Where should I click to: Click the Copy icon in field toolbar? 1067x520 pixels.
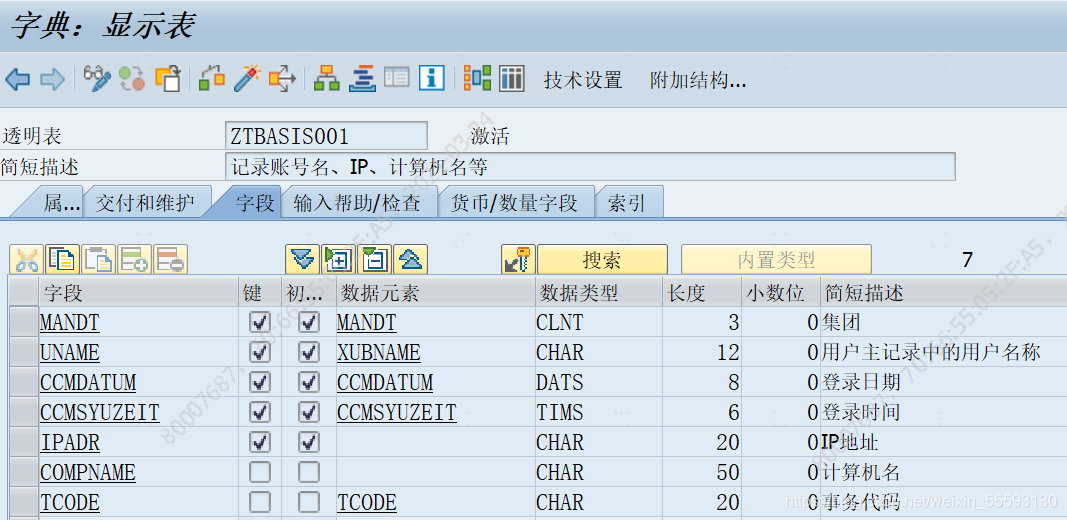click(x=63, y=259)
